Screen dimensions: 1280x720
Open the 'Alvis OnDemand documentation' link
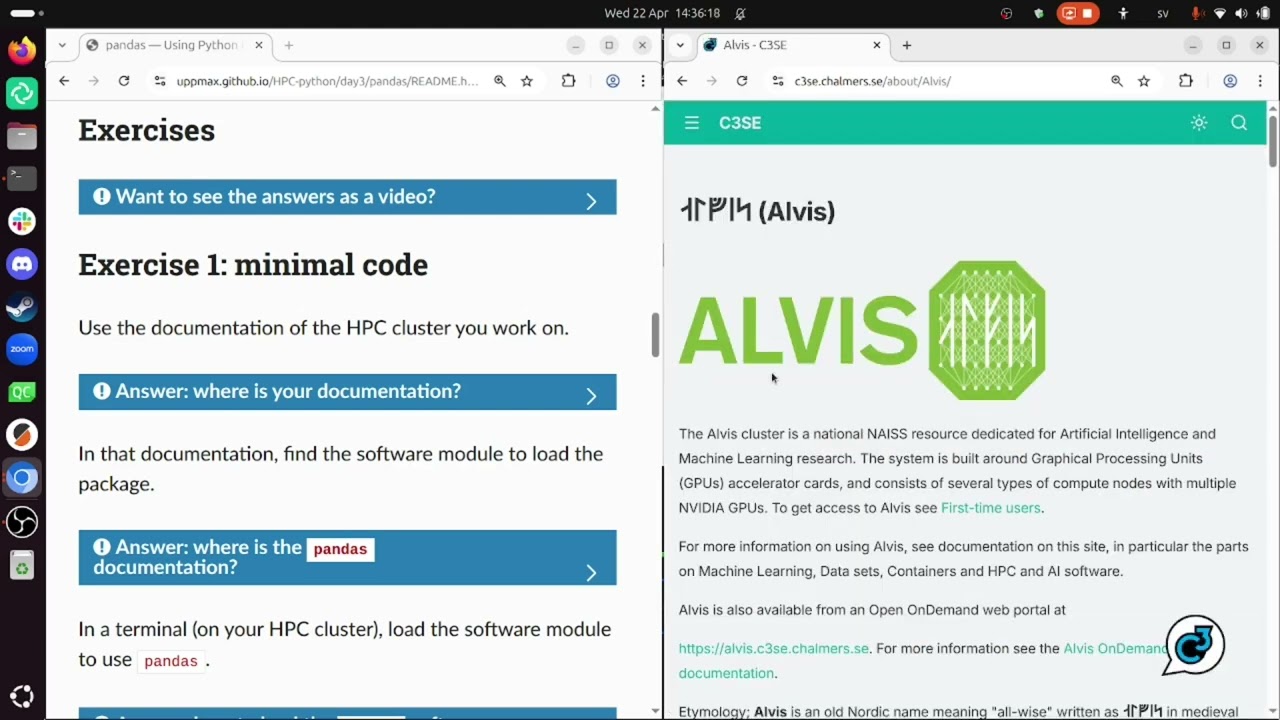[1115, 649]
